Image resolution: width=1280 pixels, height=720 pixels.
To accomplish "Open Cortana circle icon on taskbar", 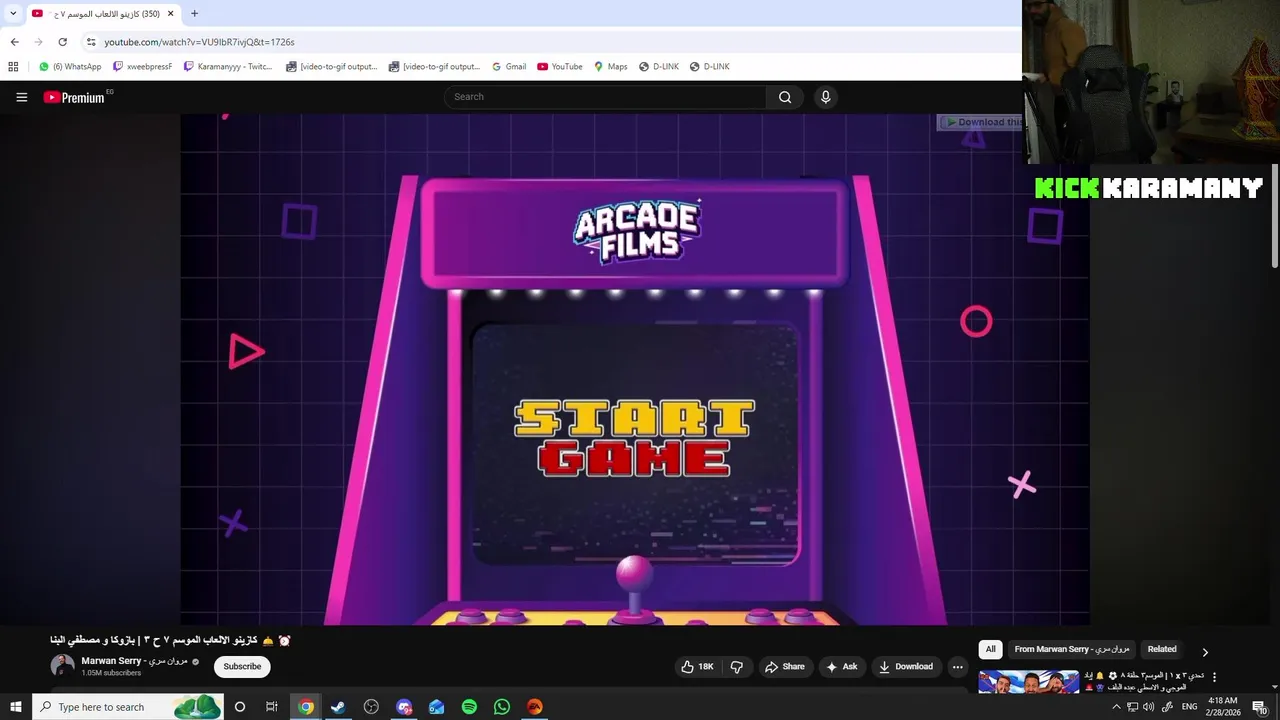I will tap(239, 707).
